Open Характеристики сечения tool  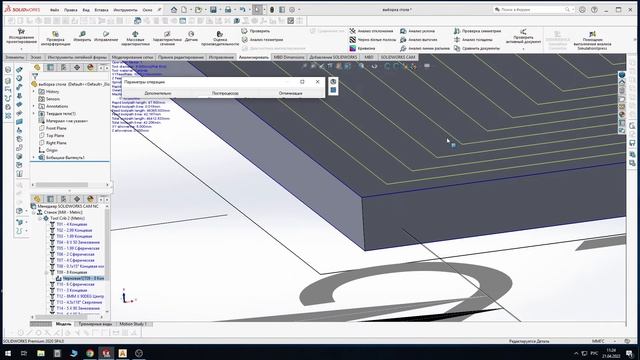(x=167, y=37)
